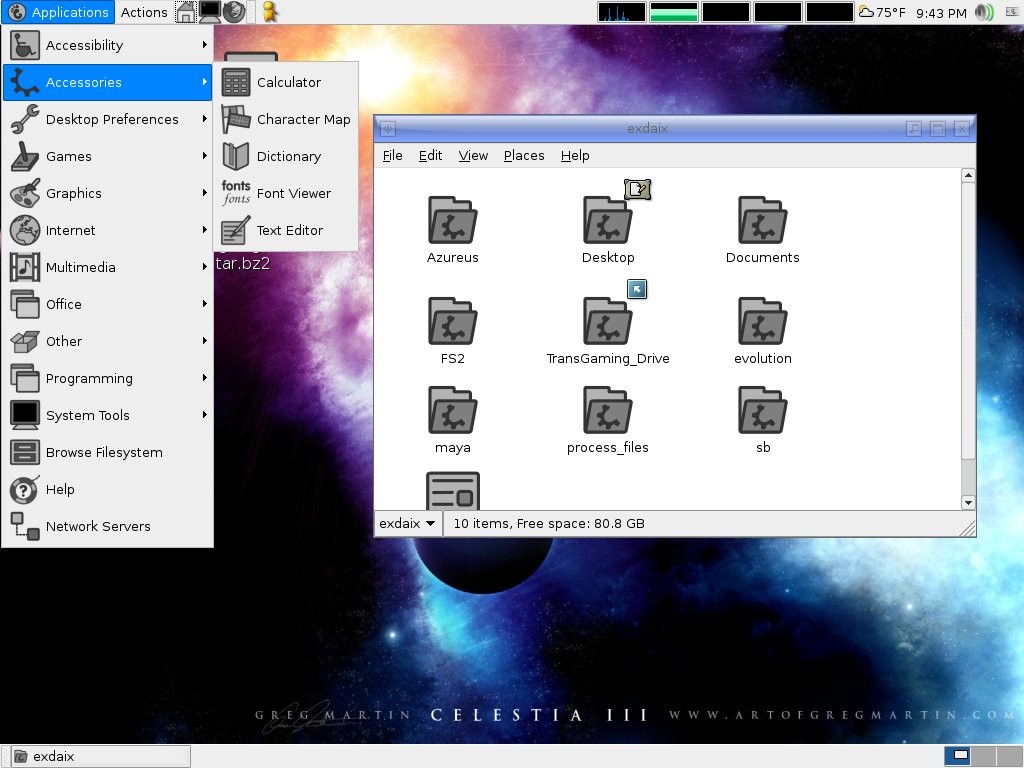Click the clock showing 9:43 PM

[941, 12]
